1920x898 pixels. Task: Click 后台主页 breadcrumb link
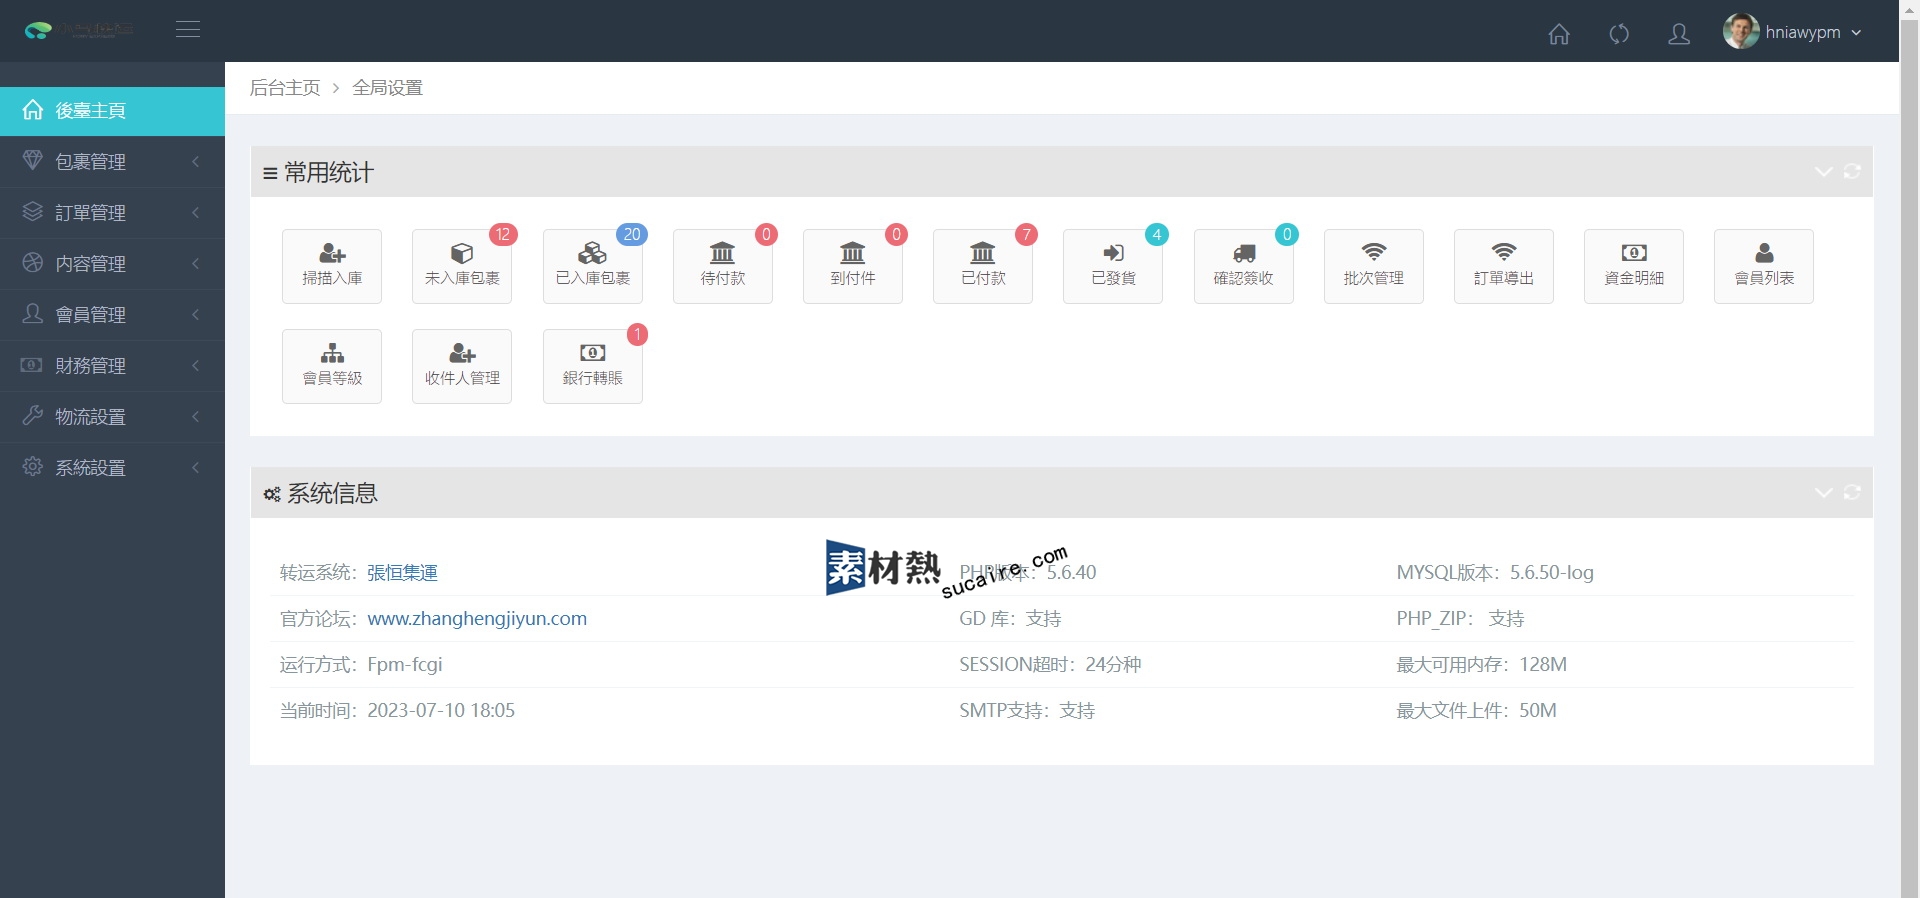click(285, 88)
